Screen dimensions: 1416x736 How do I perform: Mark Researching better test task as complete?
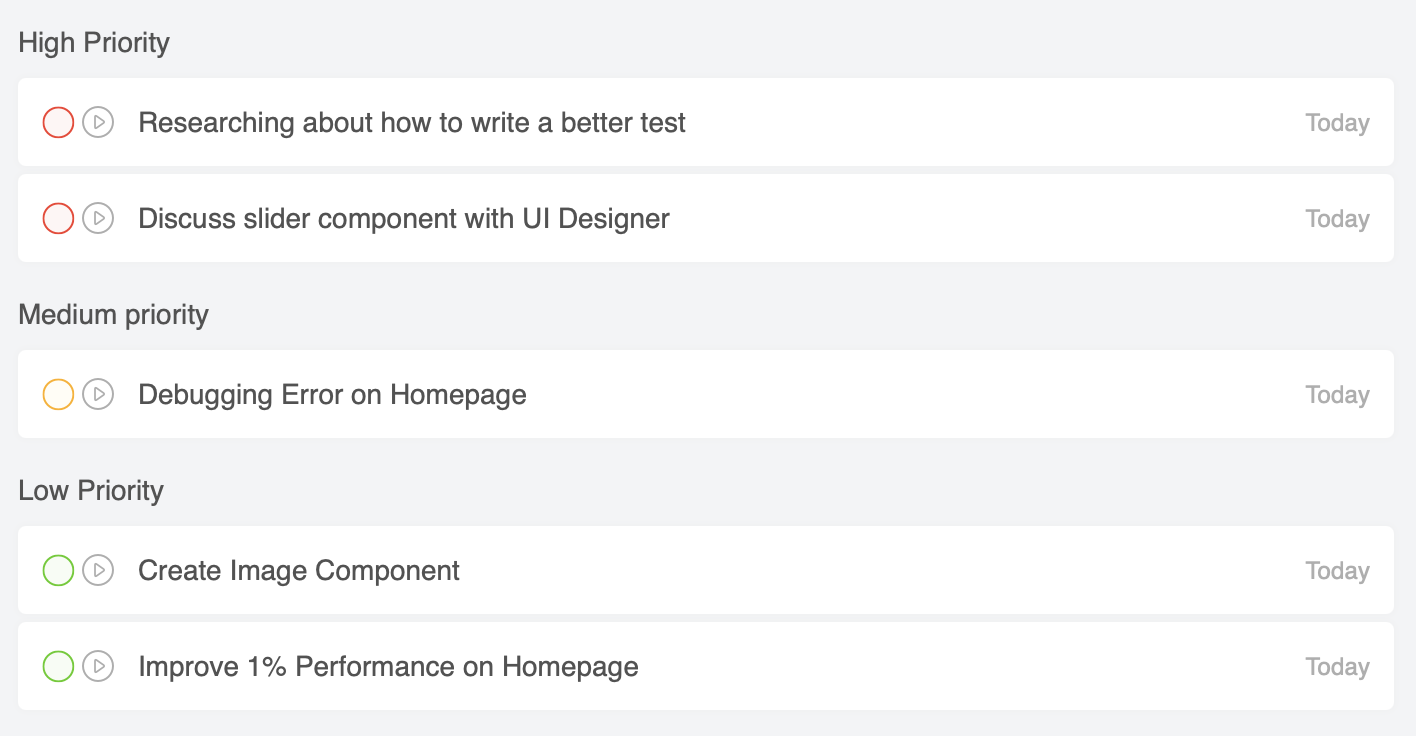58,123
